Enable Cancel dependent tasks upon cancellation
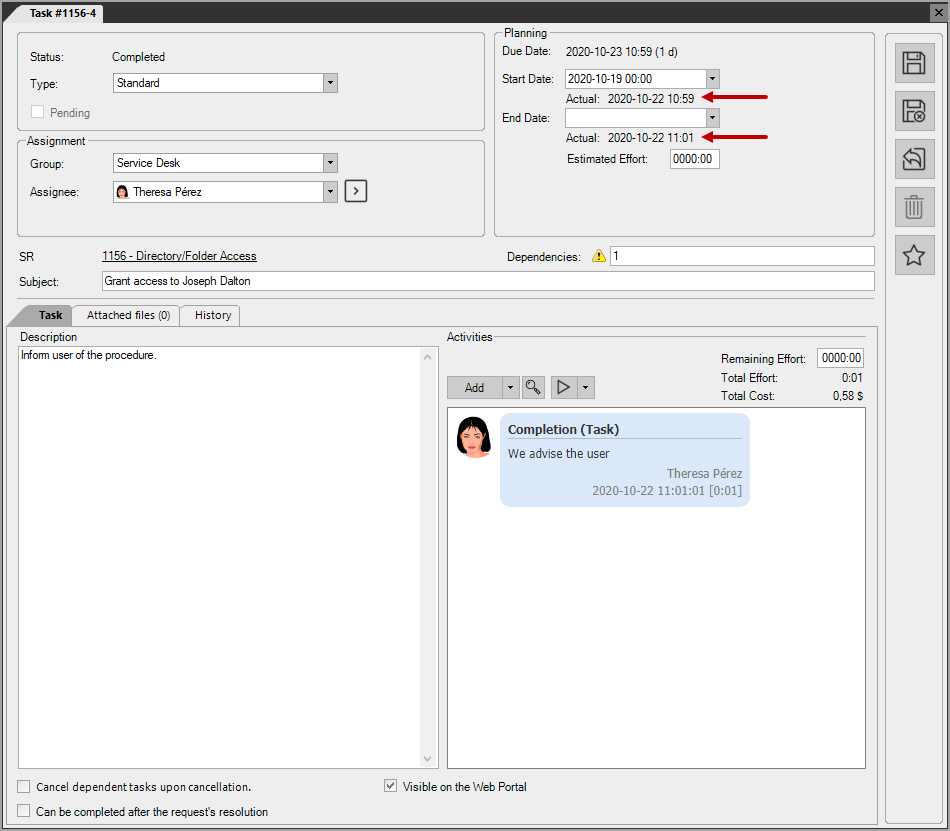 [x=25, y=787]
